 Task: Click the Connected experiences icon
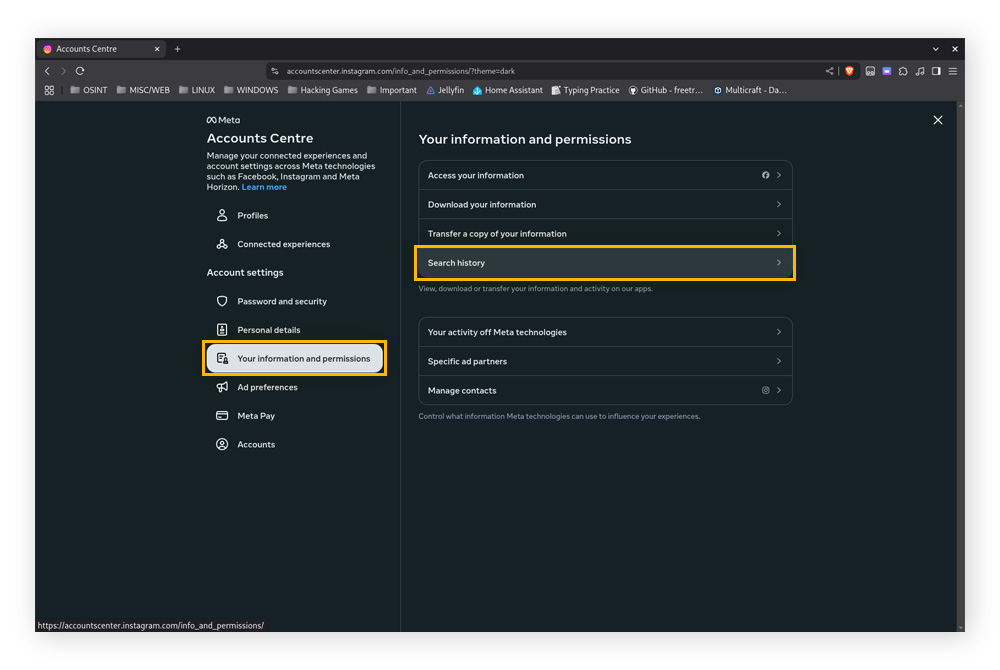pyautogui.click(x=222, y=244)
